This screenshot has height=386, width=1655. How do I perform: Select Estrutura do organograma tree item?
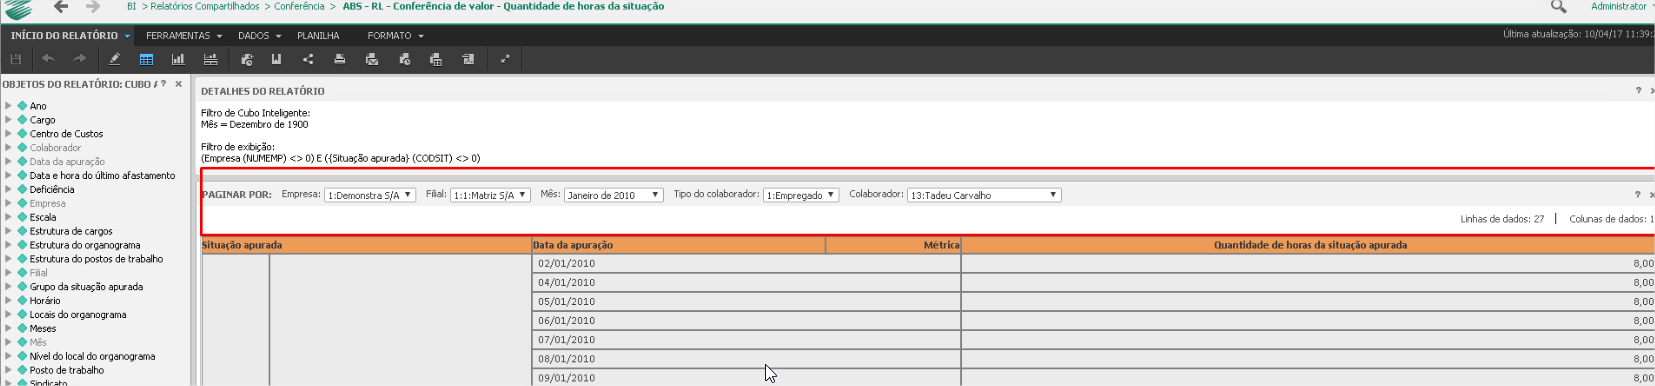[85, 245]
